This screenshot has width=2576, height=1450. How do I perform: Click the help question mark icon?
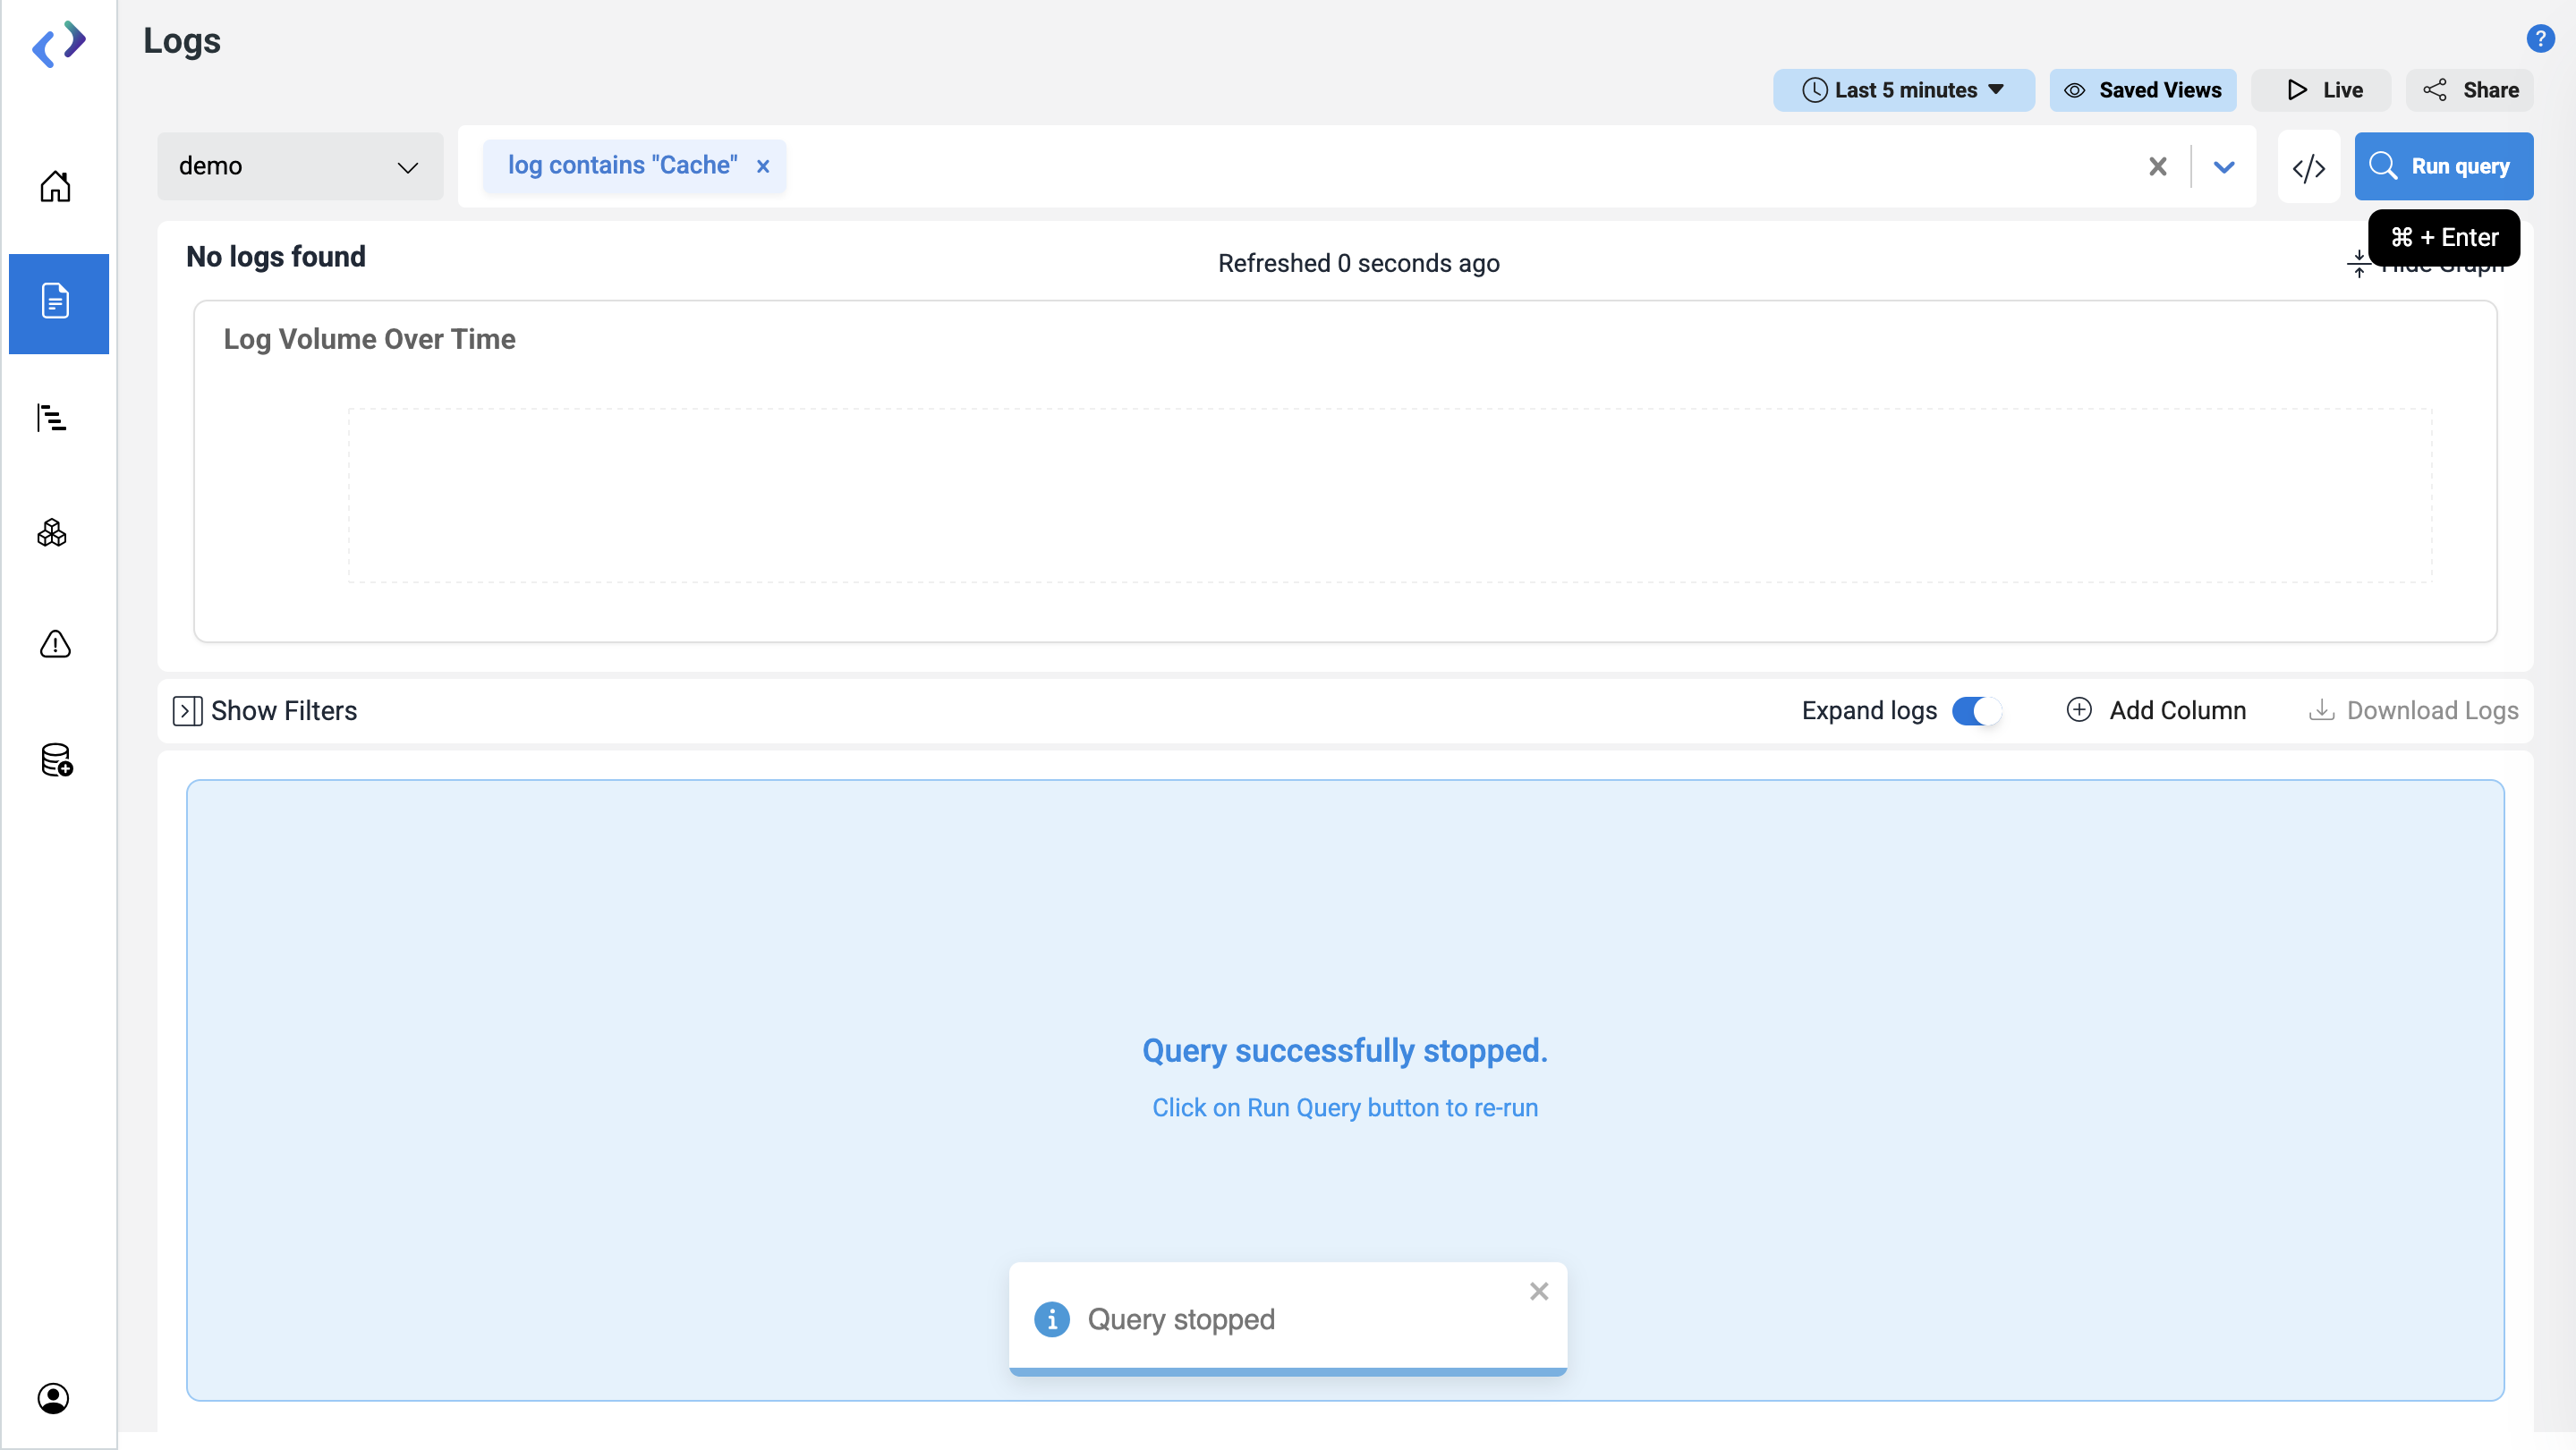2540,38
